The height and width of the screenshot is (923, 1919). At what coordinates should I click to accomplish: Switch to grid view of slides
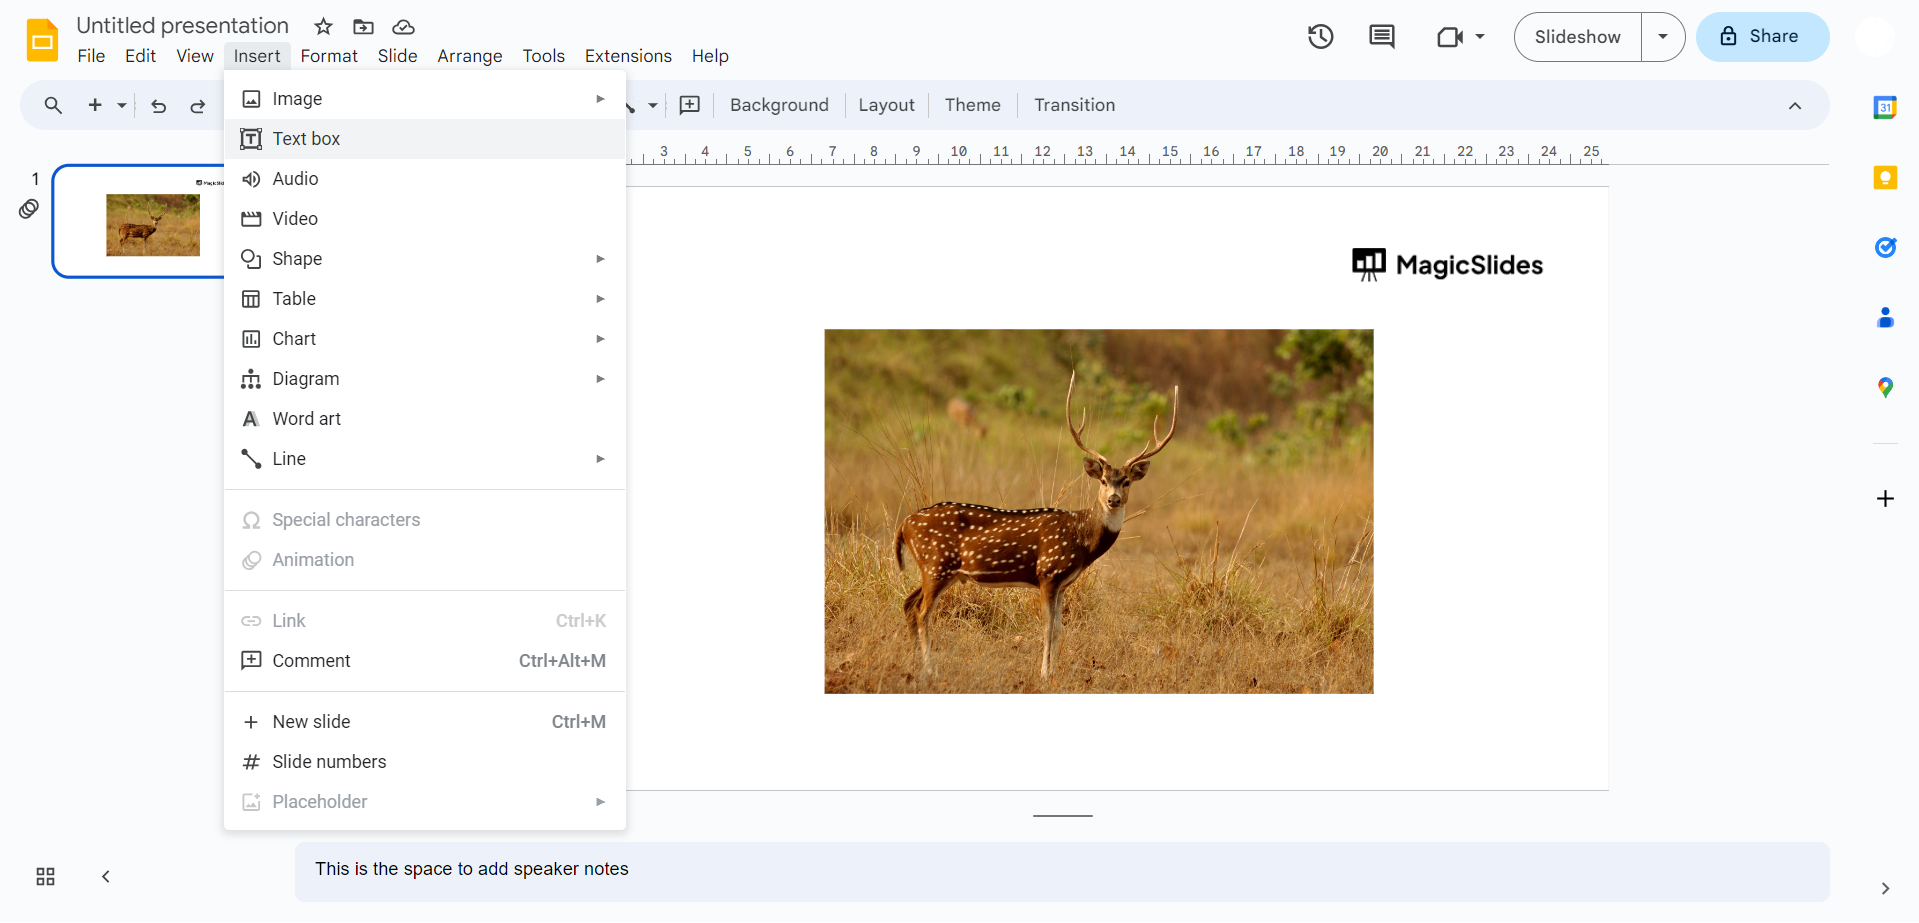[44, 876]
